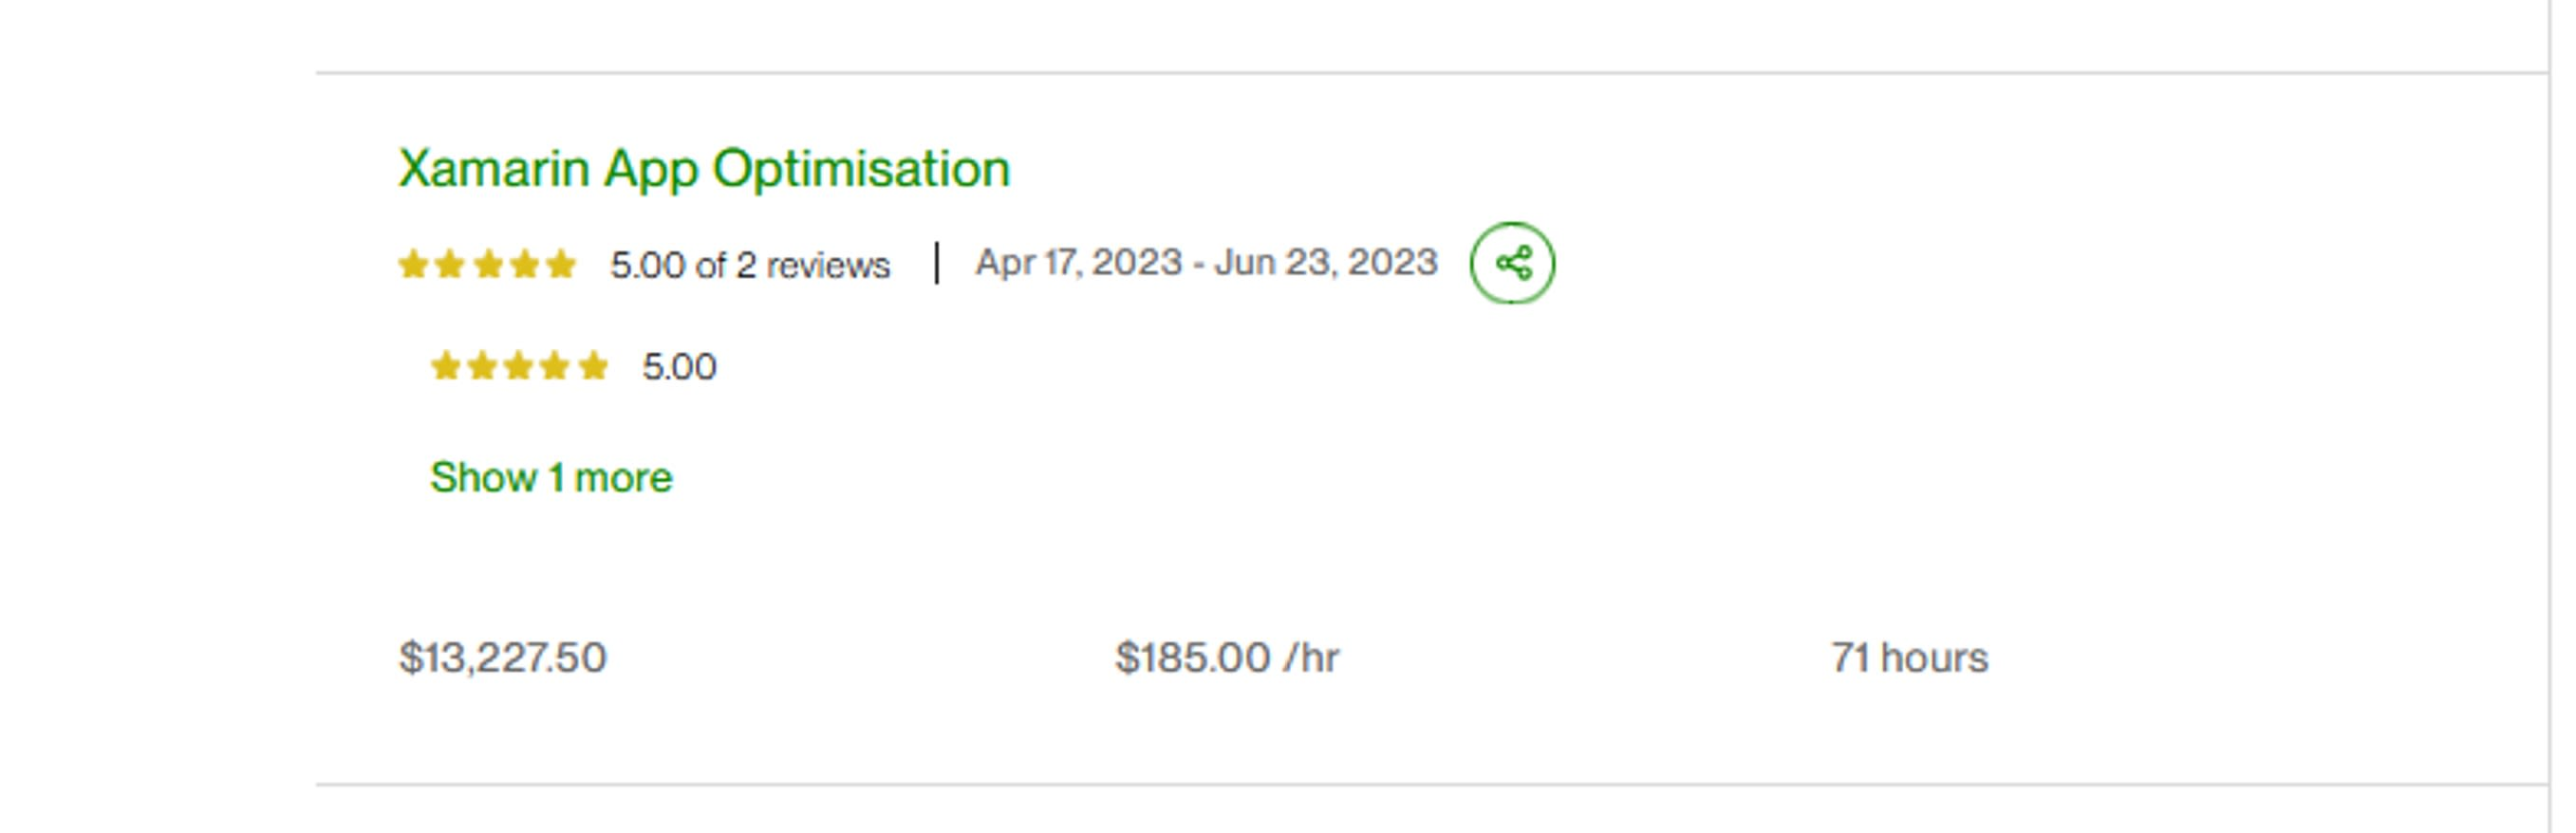The image size is (2576, 833).
Task: Select the 5.00 of 2 reviews text
Action: [x=750, y=265]
